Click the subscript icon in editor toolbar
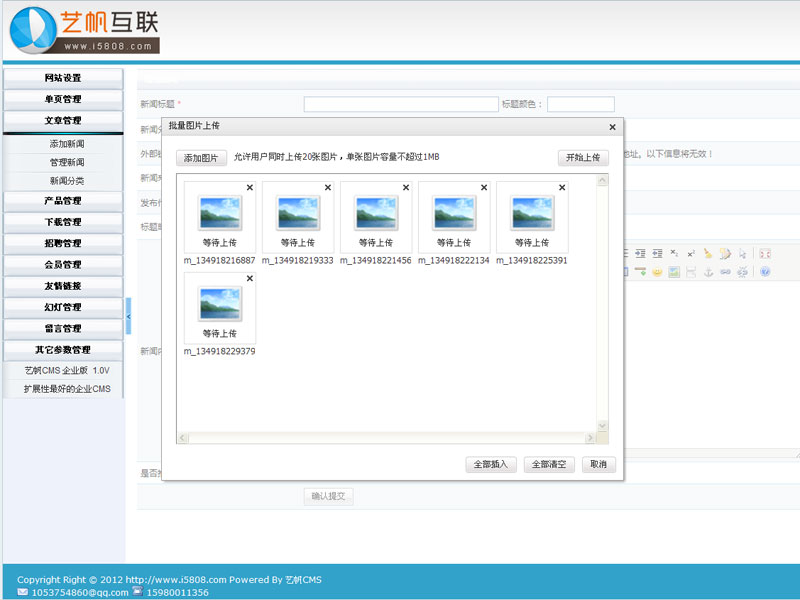The height and width of the screenshot is (600, 800). point(674,254)
